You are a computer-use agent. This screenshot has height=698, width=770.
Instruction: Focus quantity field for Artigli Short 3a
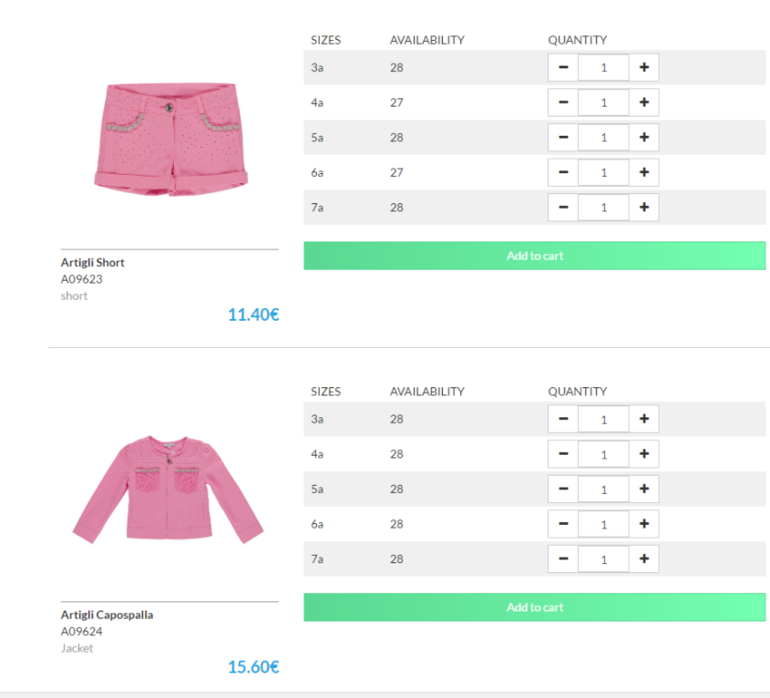coord(603,68)
